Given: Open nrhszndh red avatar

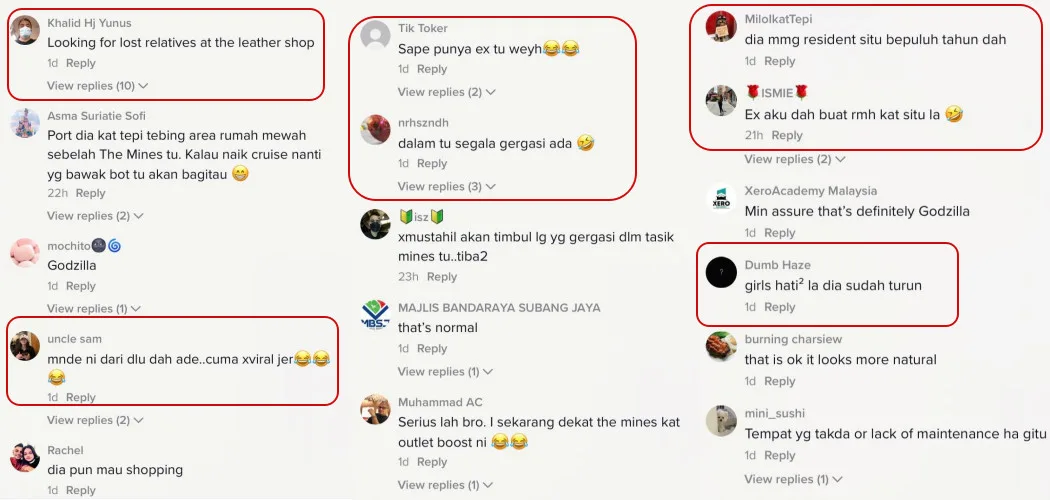Looking at the screenshot, I should [375, 130].
